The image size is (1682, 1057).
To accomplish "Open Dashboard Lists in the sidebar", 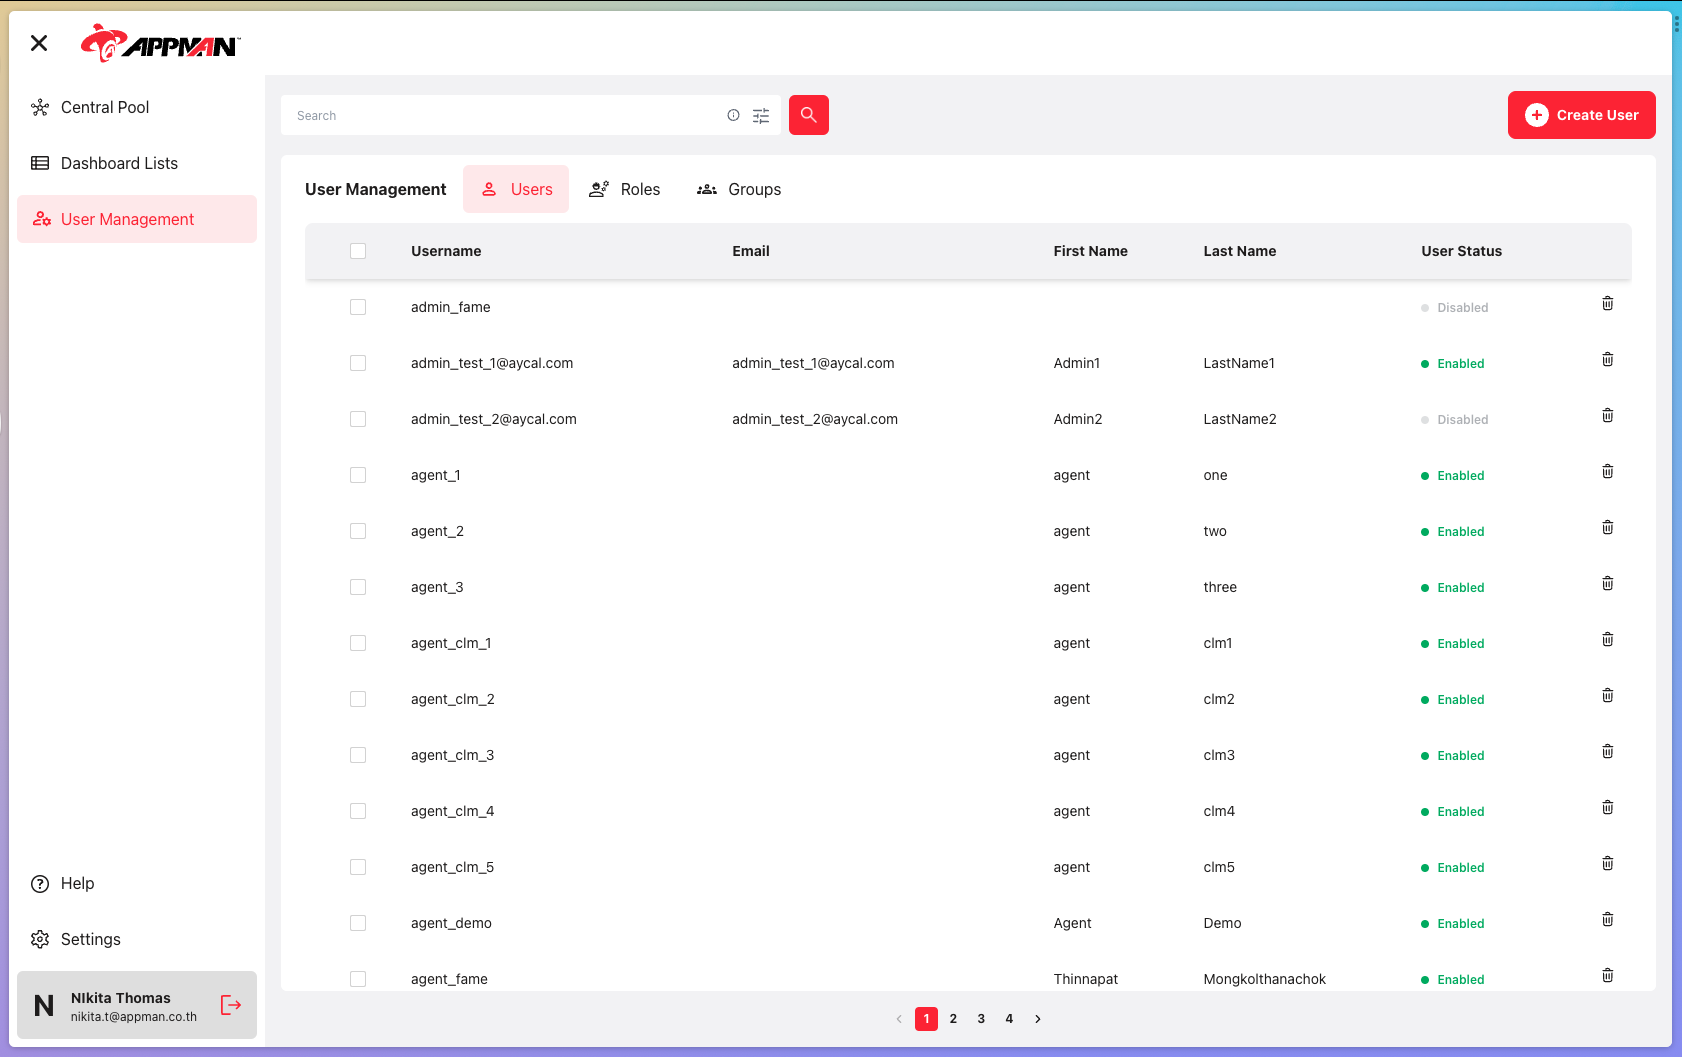I will pyautogui.click(x=137, y=163).
